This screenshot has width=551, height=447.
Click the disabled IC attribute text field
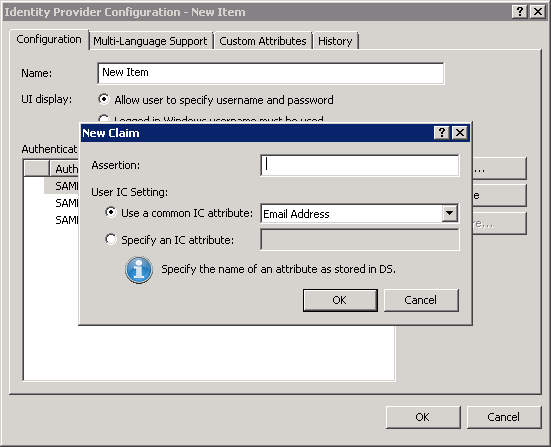pos(359,239)
